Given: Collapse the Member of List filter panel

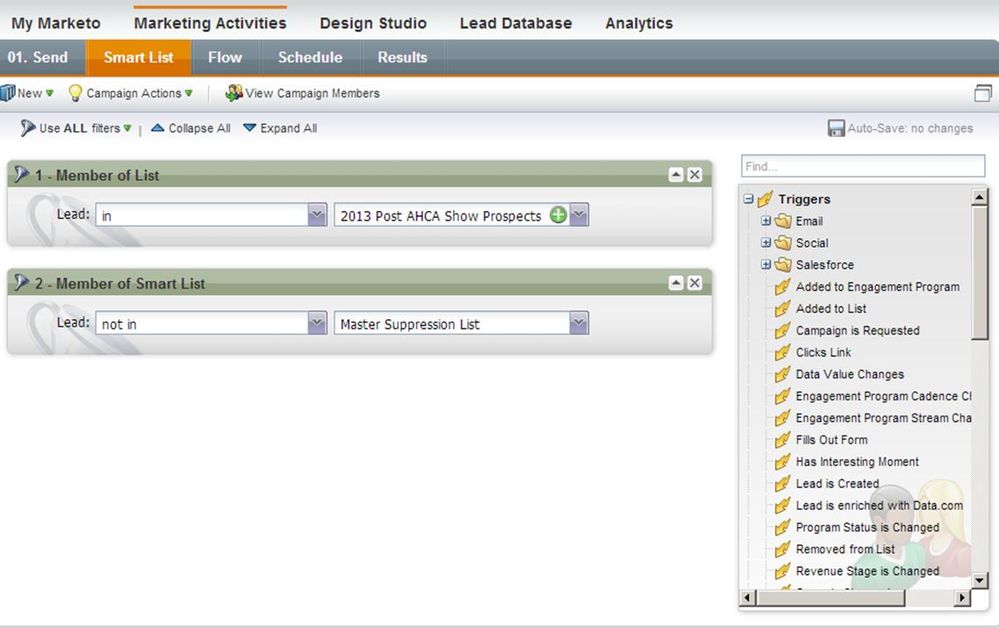Looking at the screenshot, I should 676,175.
